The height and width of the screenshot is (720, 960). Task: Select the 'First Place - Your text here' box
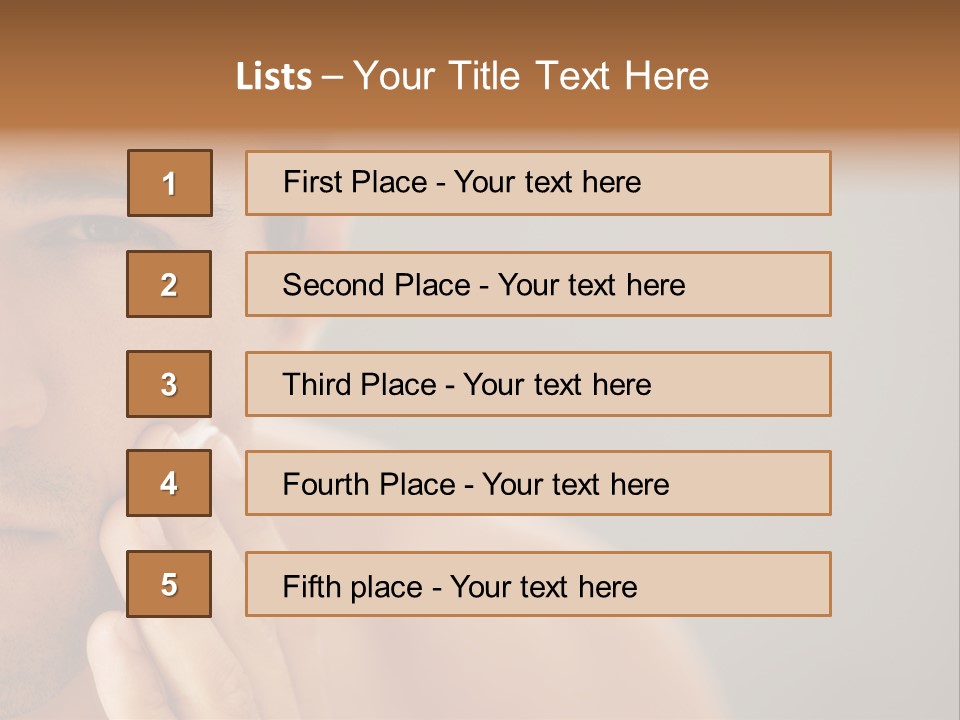[x=538, y=183]
